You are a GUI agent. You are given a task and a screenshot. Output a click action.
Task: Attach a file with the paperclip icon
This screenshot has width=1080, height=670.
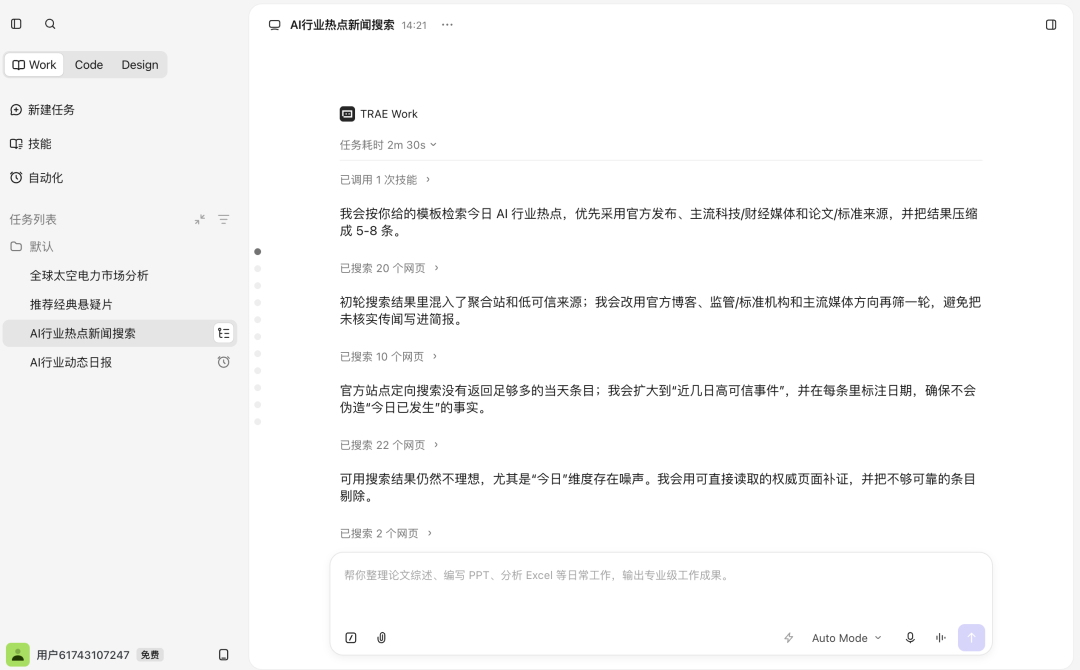(382, 638)
